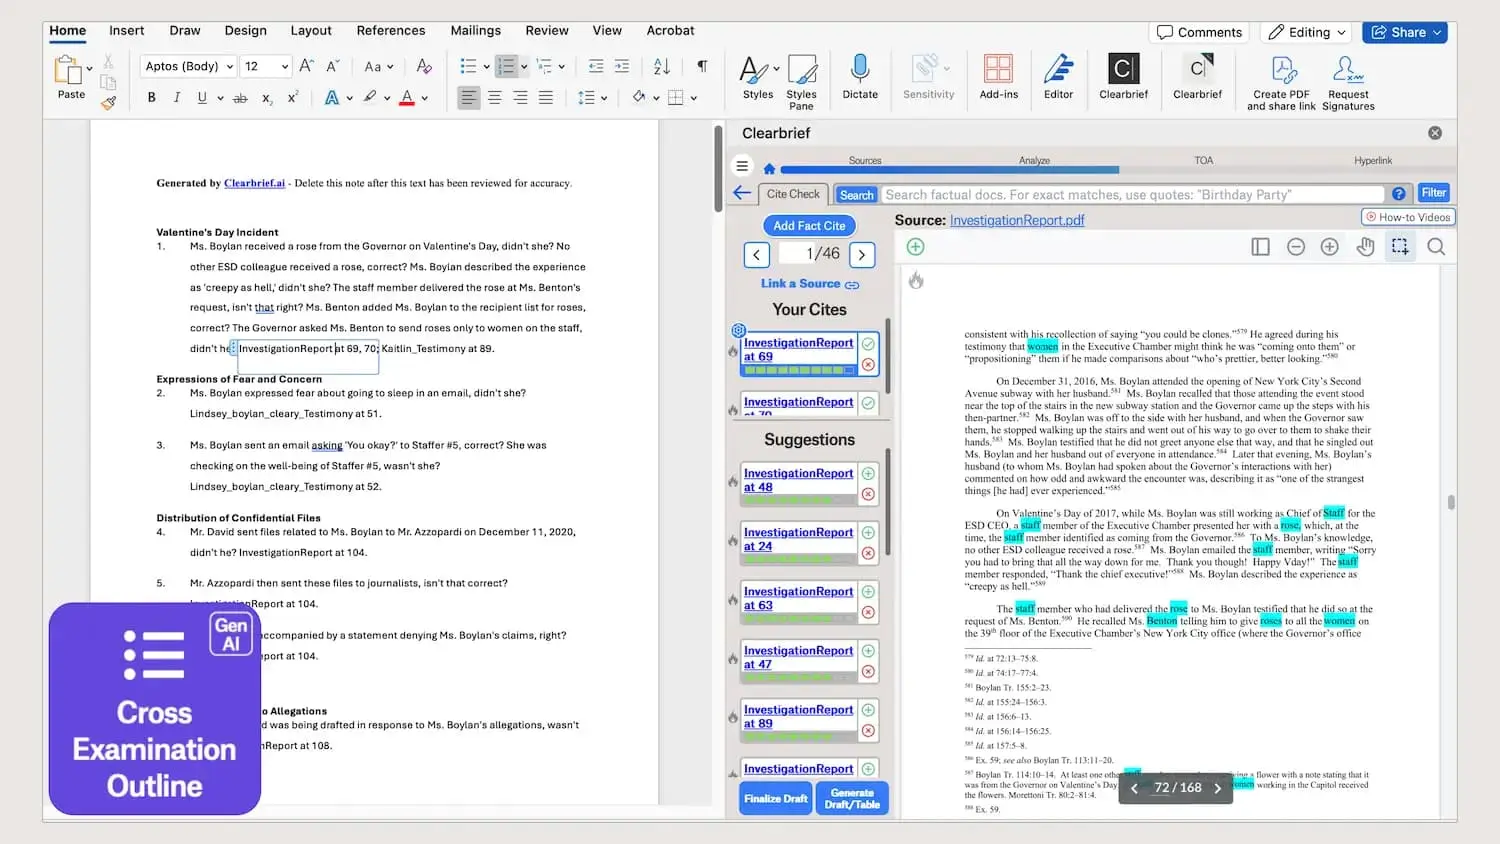Open the InvestigationReport.pdf source link
Screen dimensions: 1500x844
point(1017,220)
